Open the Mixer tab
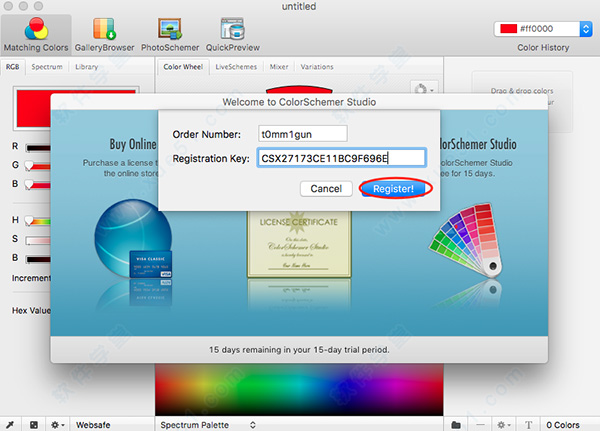 (x=279, y=67)
